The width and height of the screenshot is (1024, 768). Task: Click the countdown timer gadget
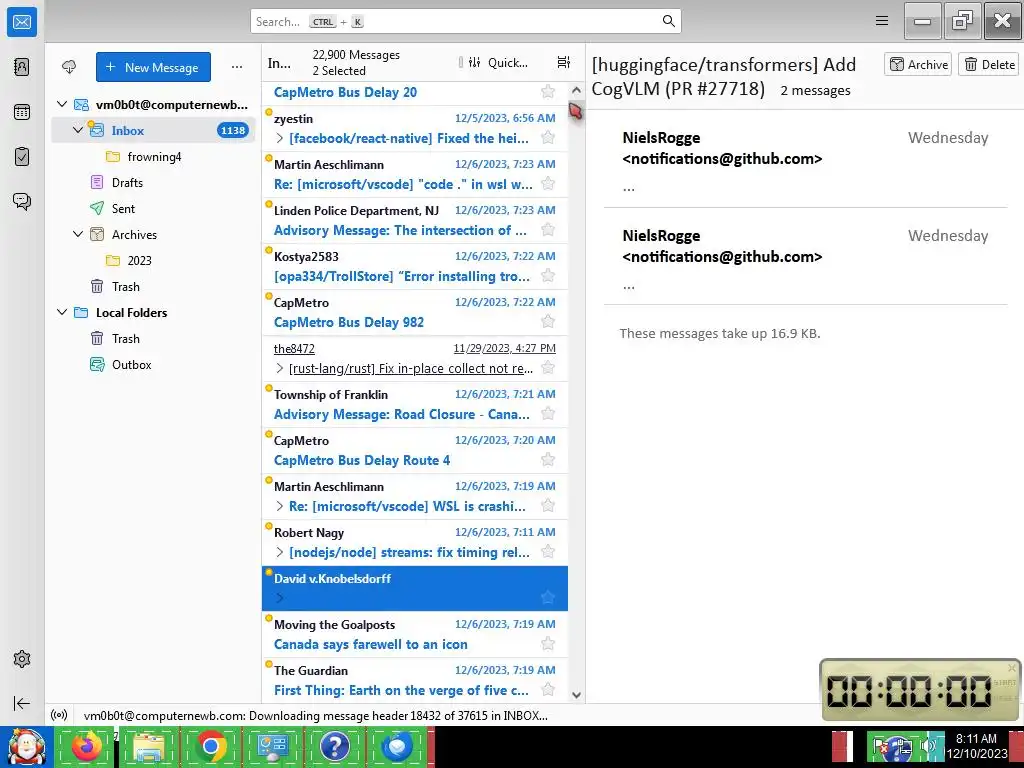(x=920, y=690)
